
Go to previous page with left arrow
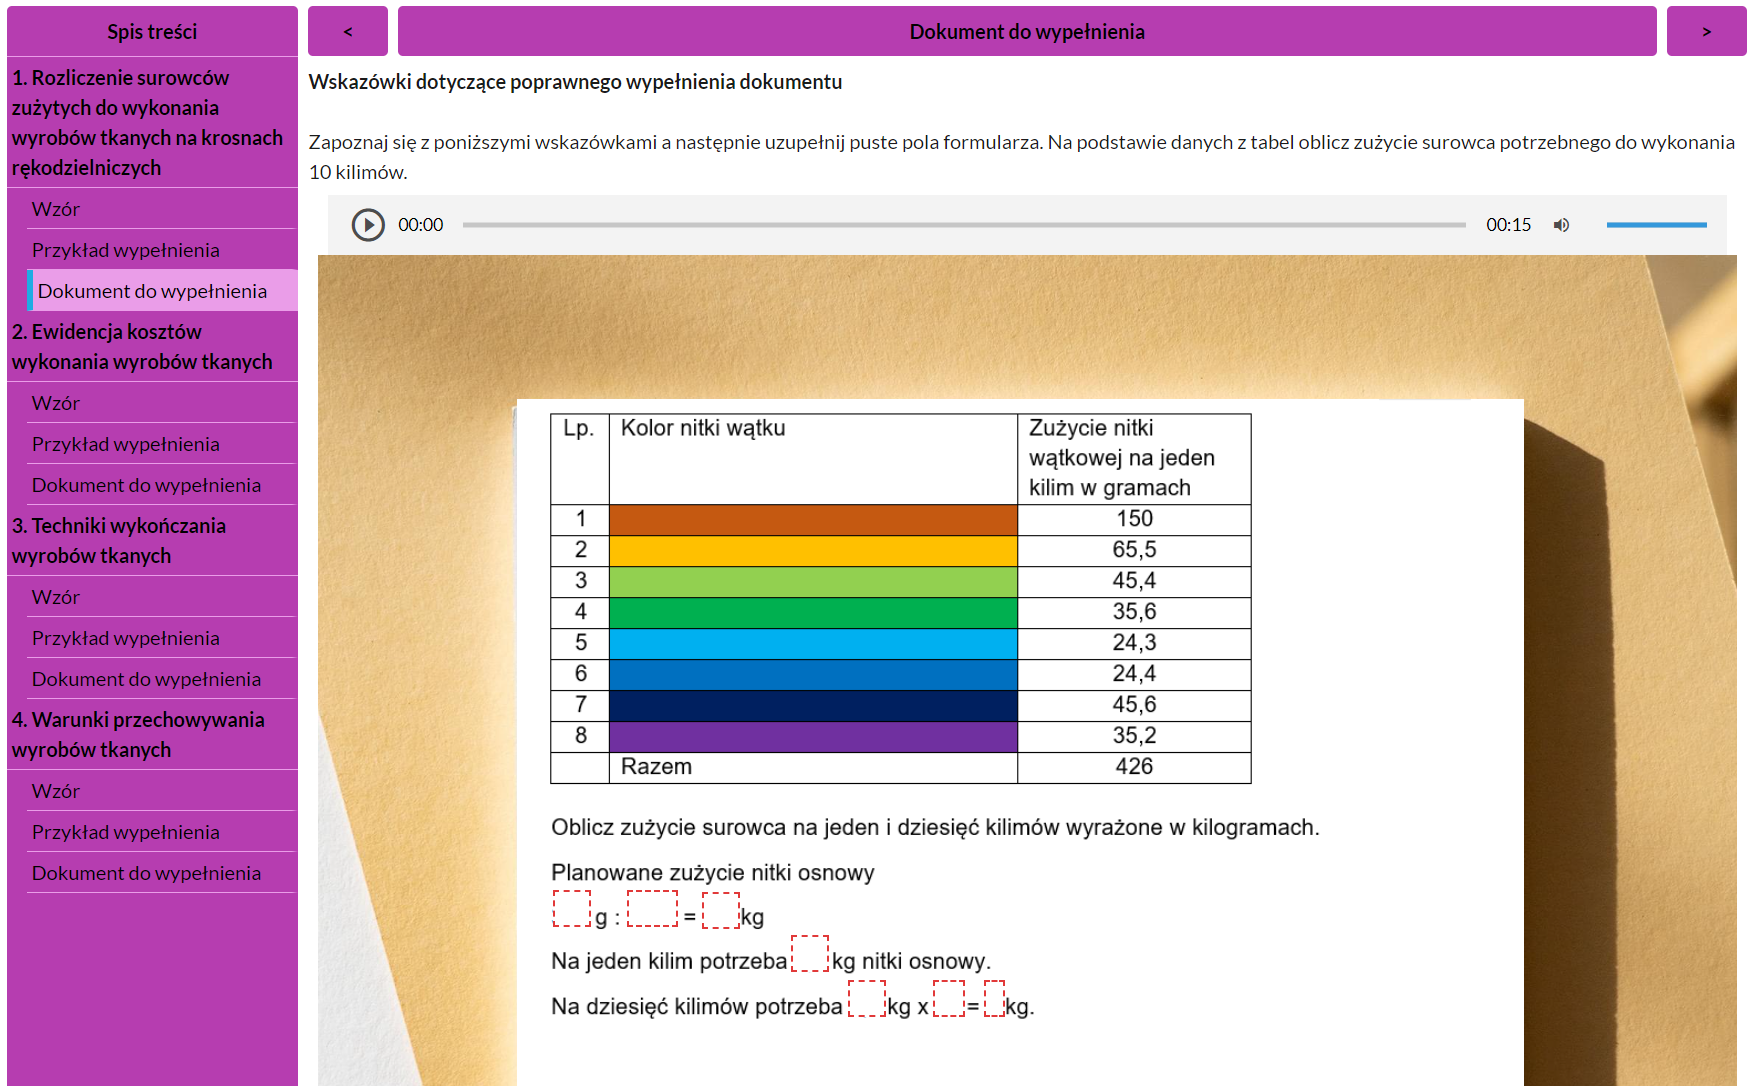pos(347,32)
